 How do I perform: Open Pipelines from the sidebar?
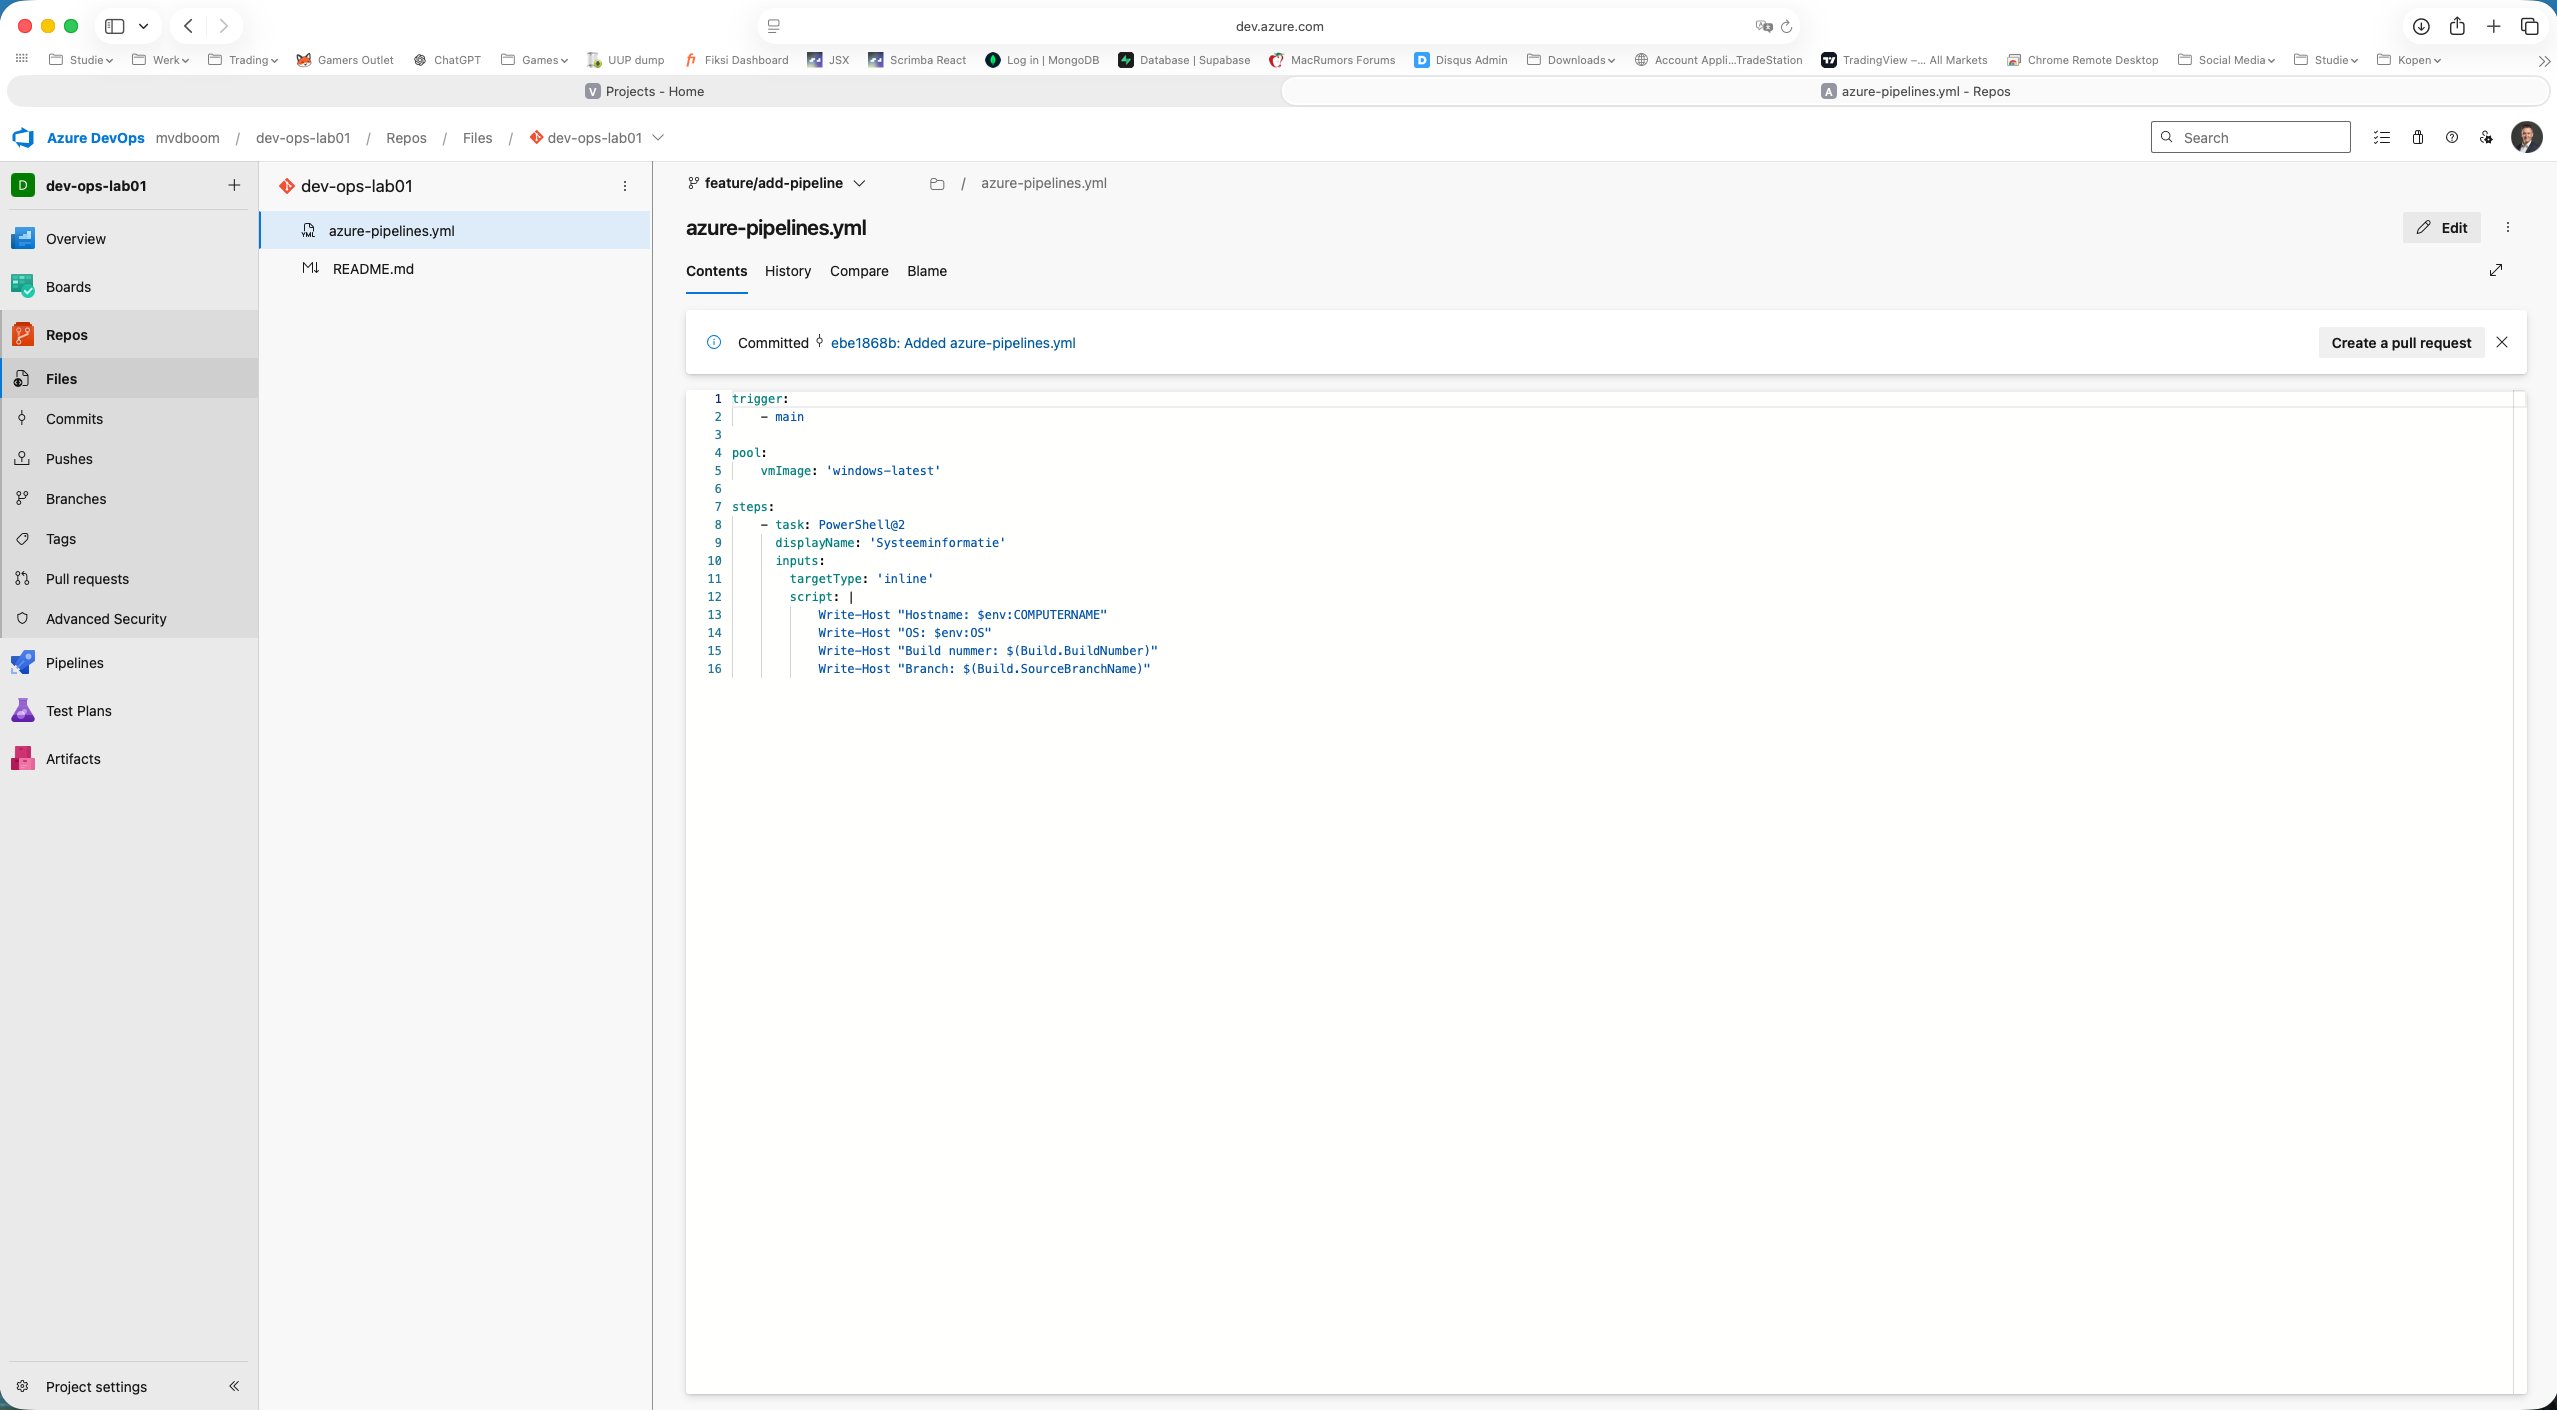coord(75,662)
